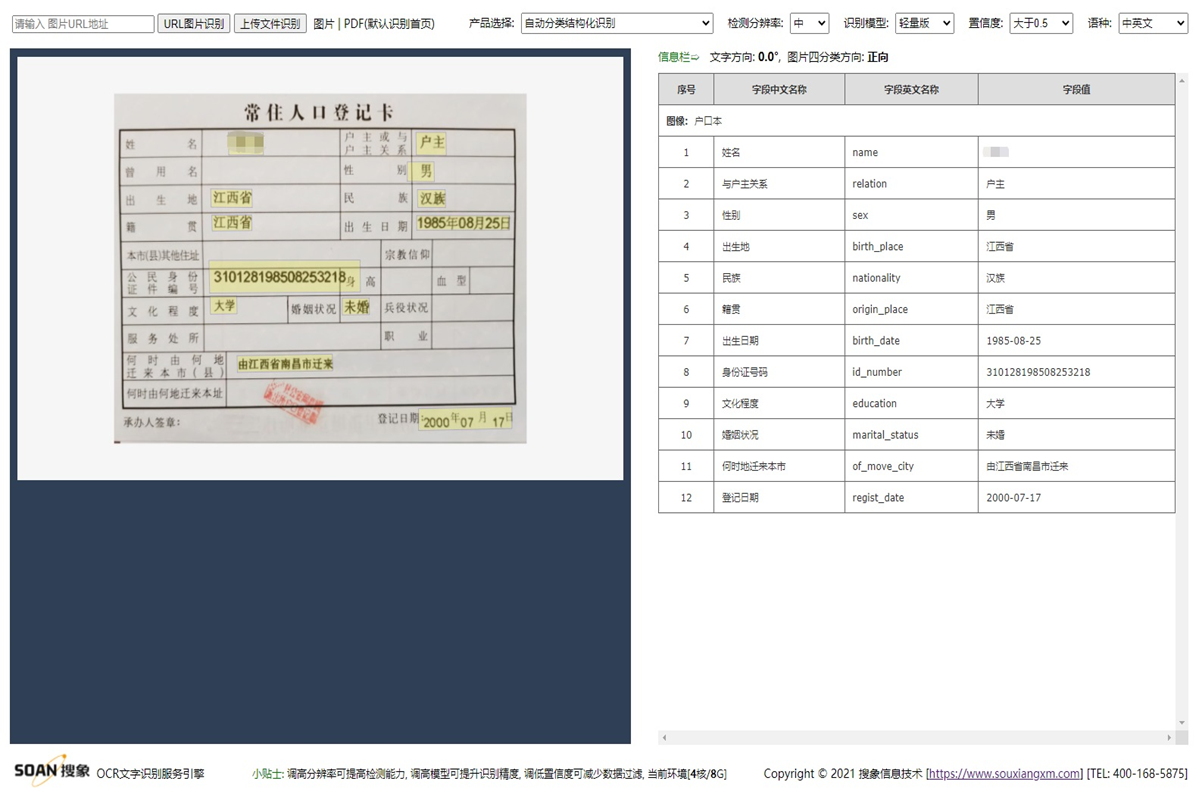Click the horizontal scrollbar right arrow
This screenshot has height=800, width=1199.
click(1169, 738)
